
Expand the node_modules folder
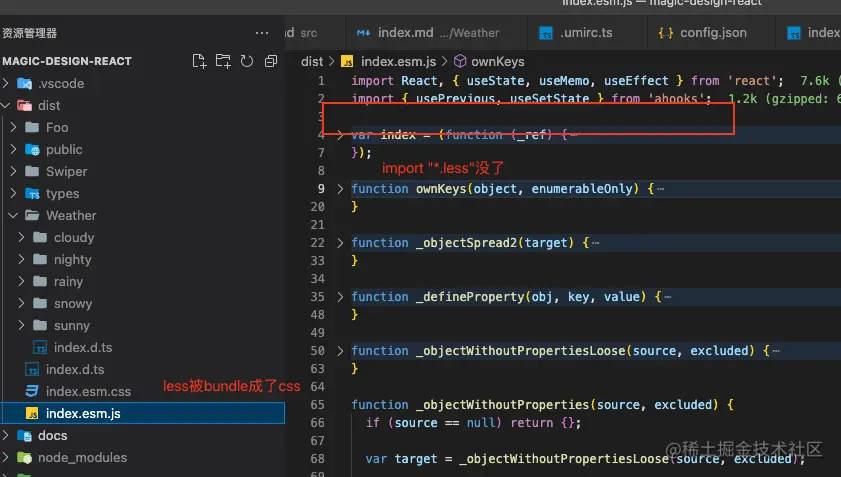tap(6, 457)
